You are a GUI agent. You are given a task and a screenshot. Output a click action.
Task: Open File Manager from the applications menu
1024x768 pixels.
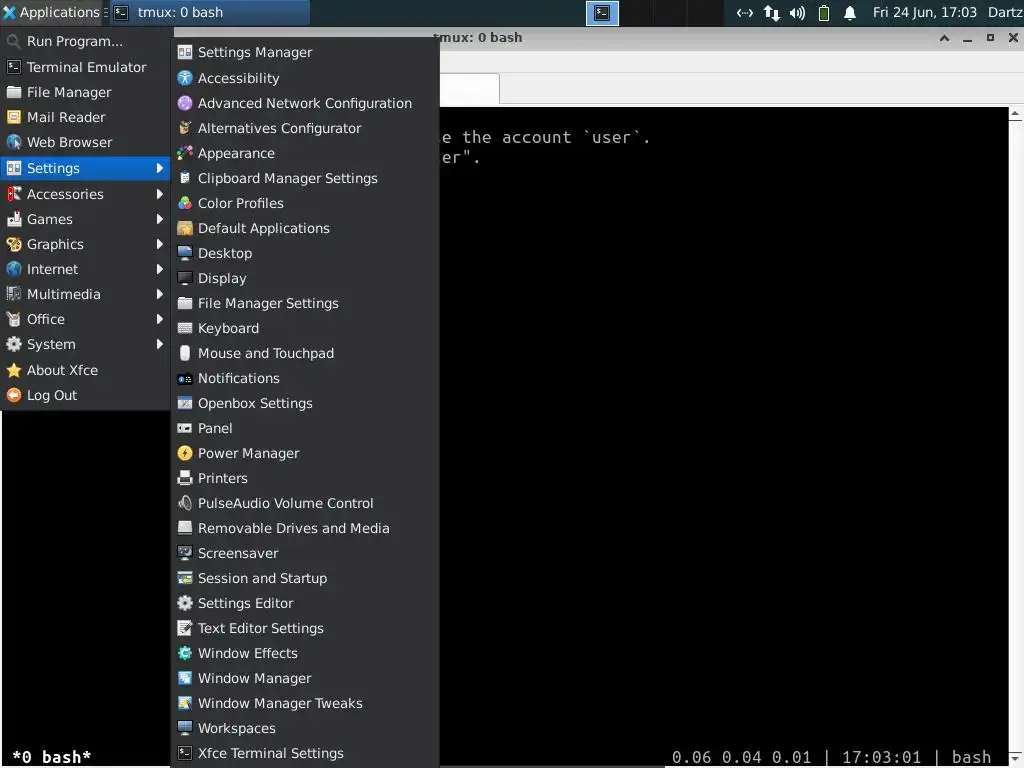point(86,92)
